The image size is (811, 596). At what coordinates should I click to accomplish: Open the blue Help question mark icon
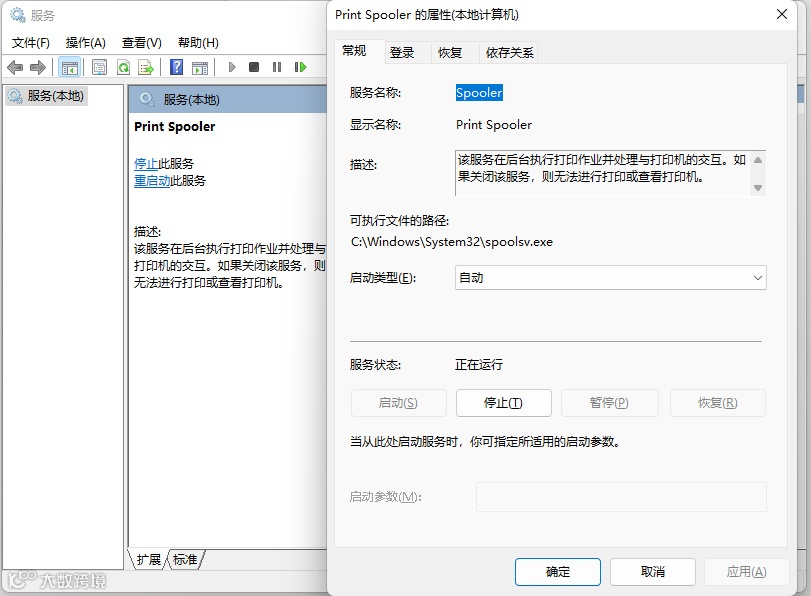click(176, 67)
